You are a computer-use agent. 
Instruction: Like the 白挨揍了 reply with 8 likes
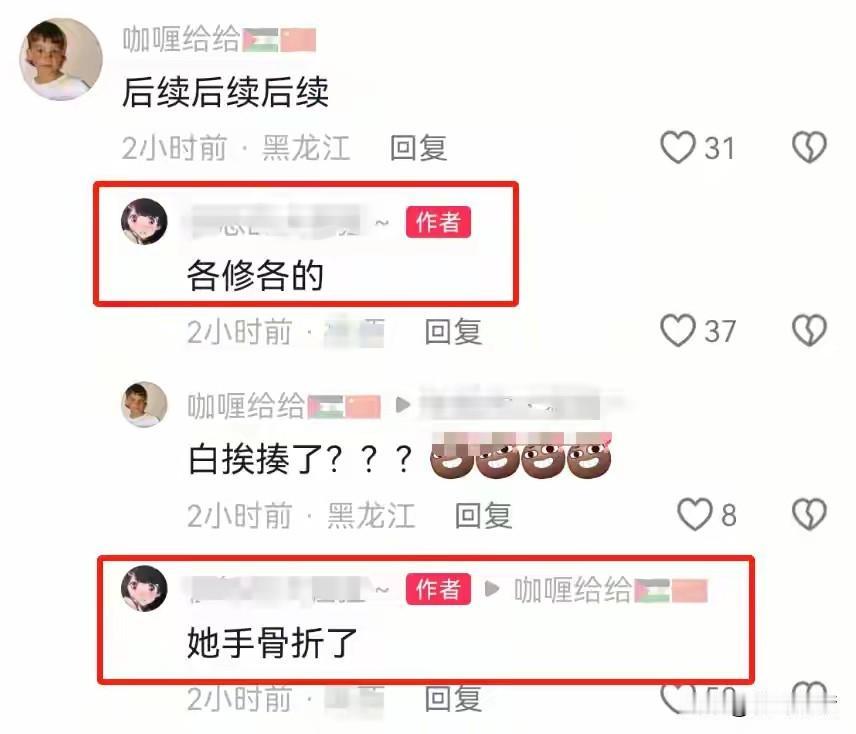695,515
